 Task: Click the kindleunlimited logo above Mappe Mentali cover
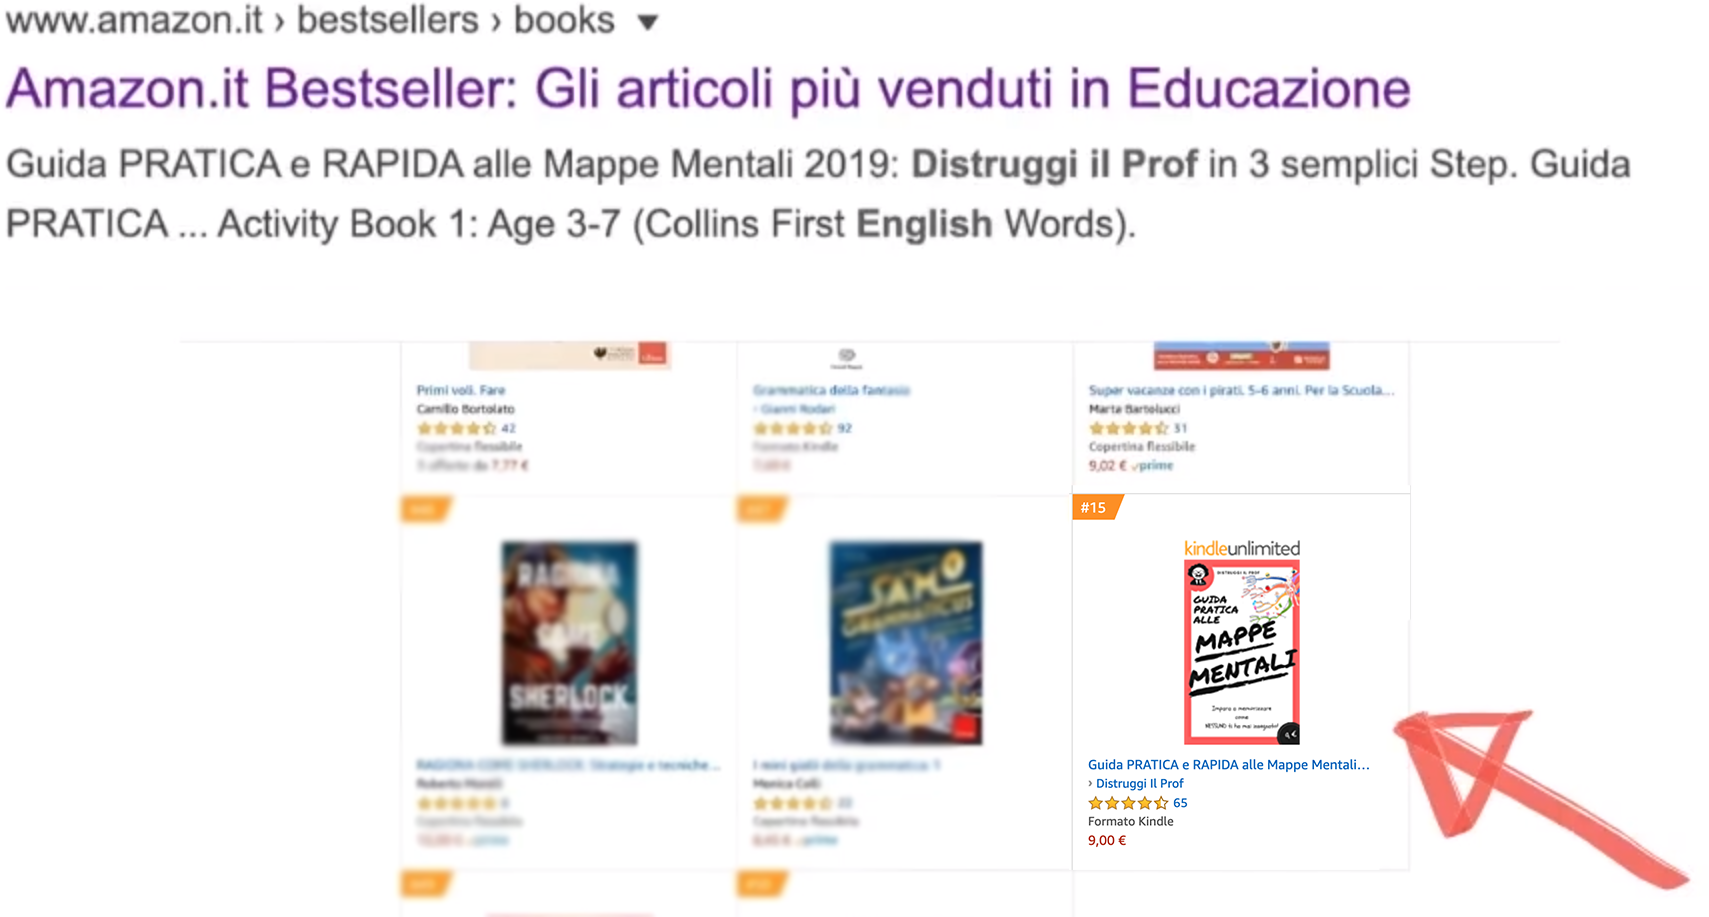pyautogui.click(x=1242, y=548)
